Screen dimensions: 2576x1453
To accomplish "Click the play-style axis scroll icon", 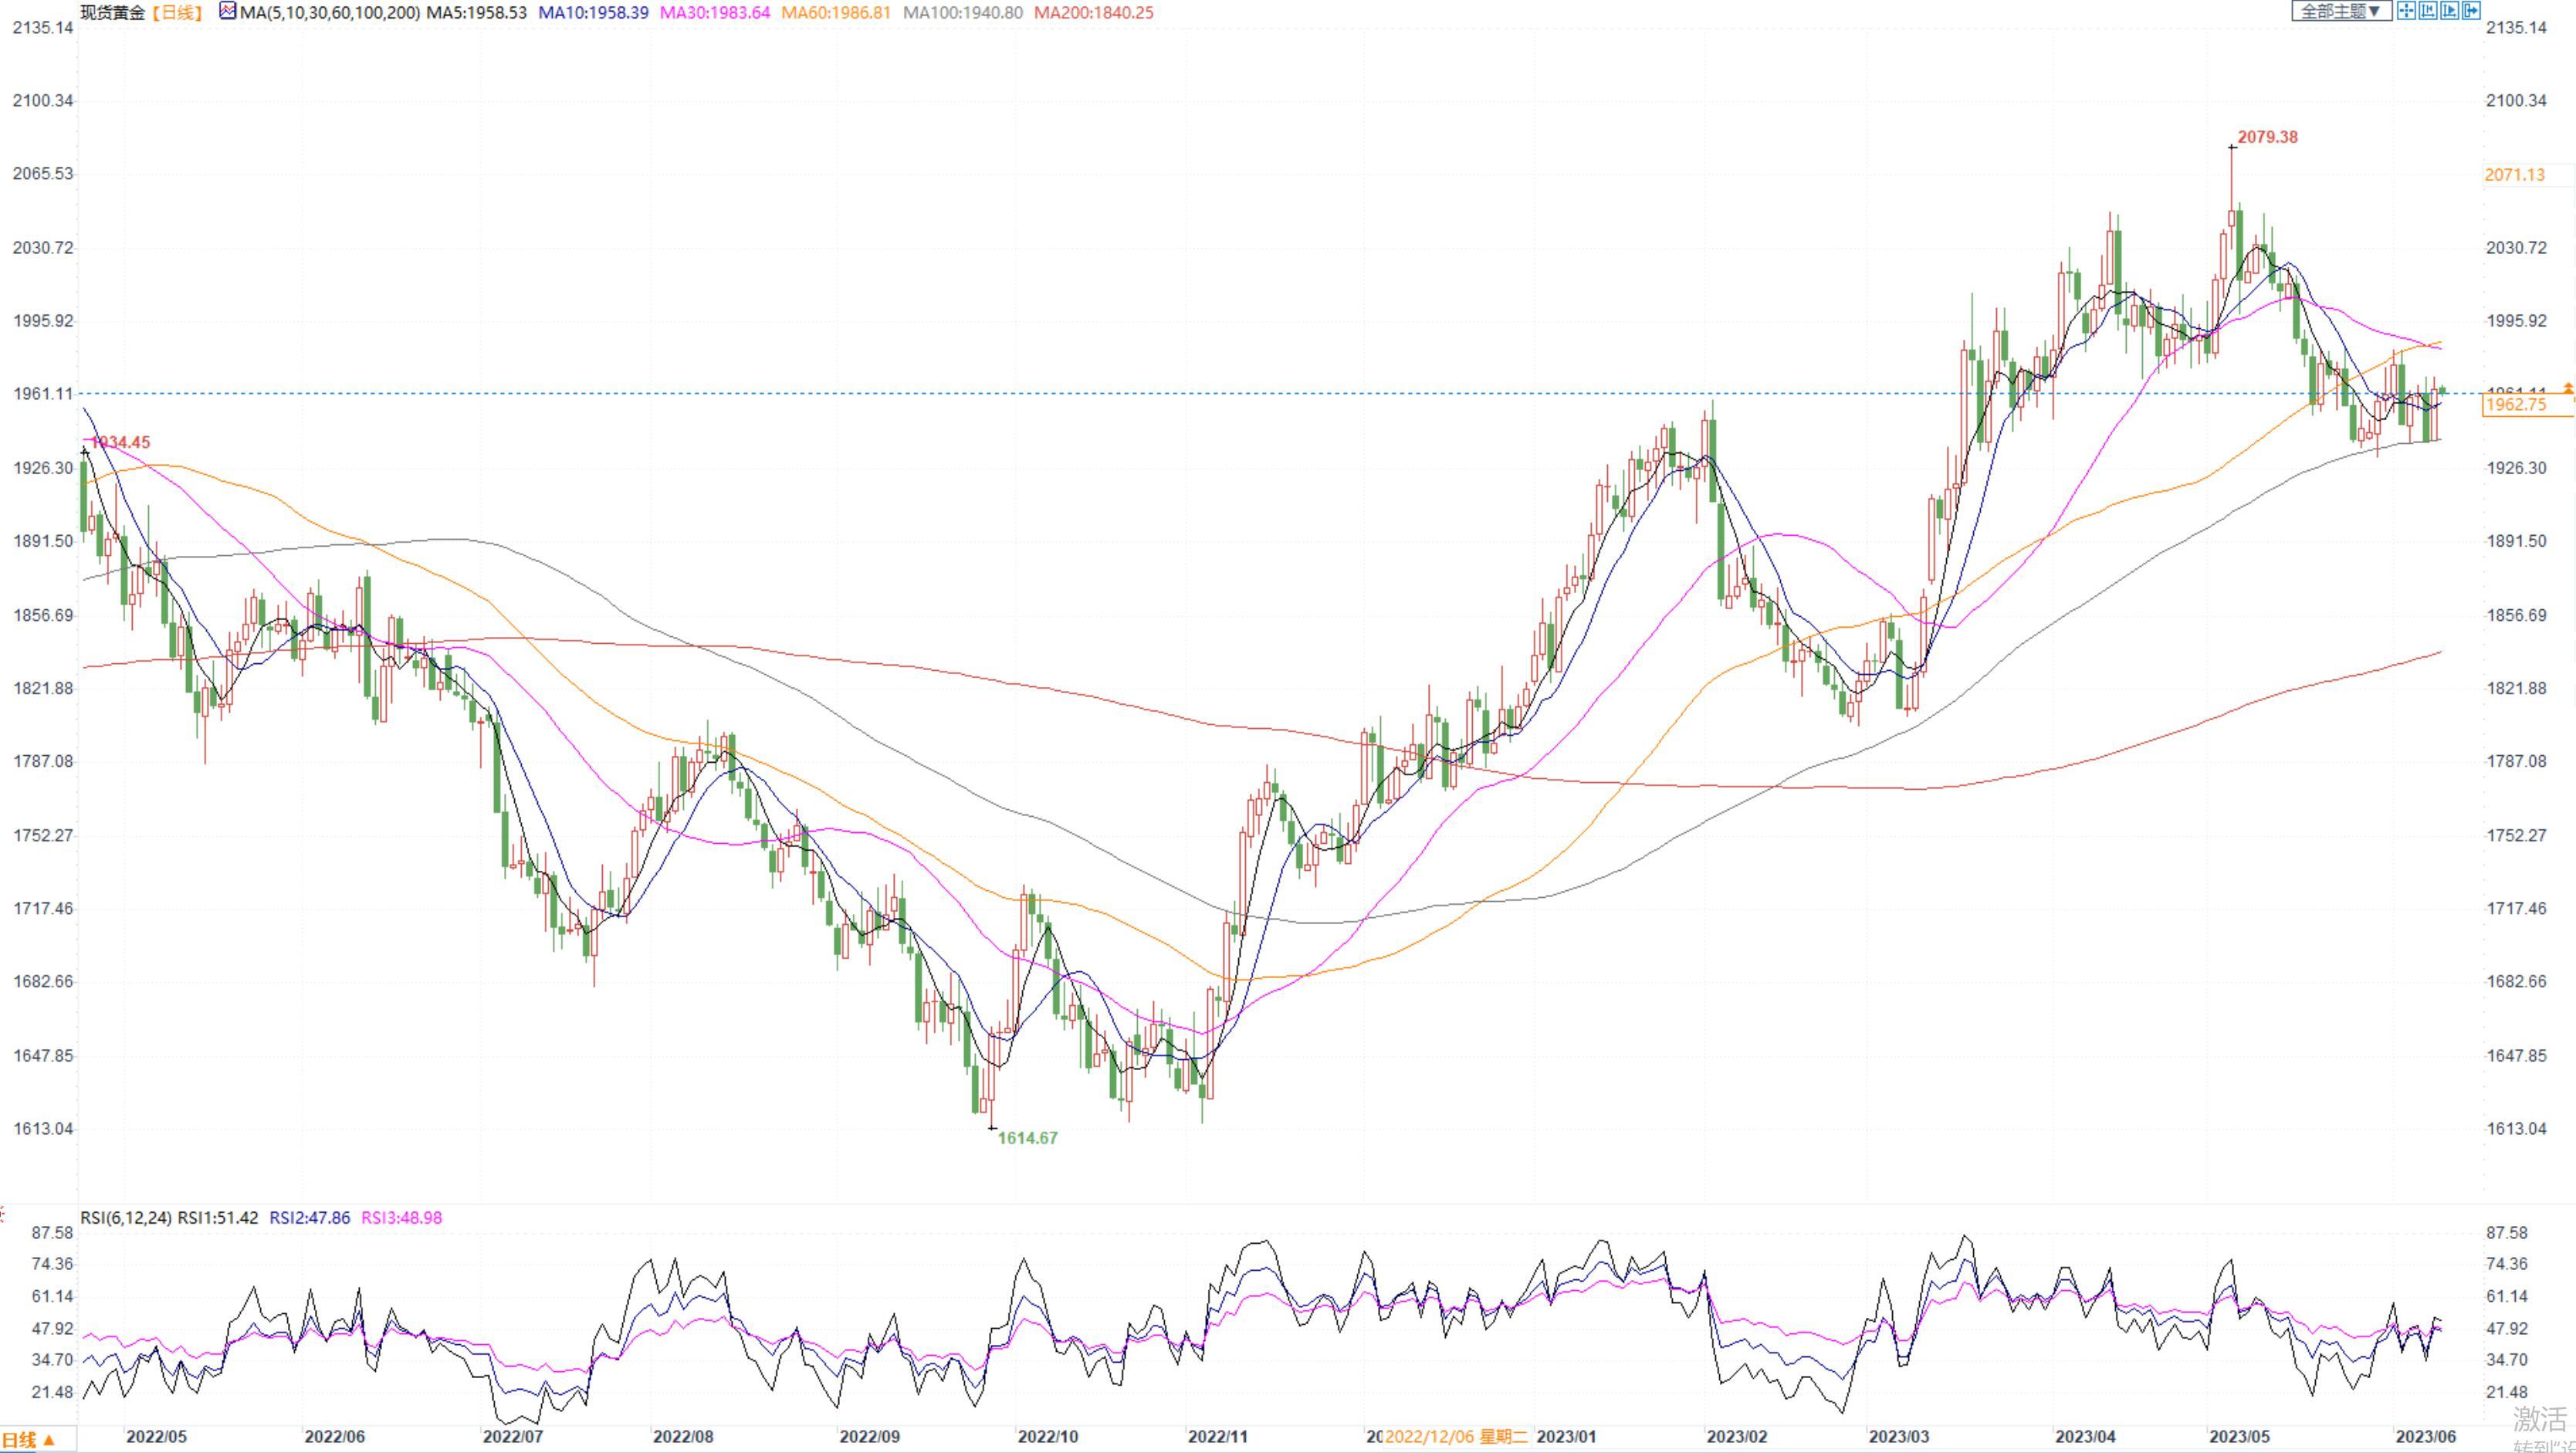I will click(x=2449, y=11).
